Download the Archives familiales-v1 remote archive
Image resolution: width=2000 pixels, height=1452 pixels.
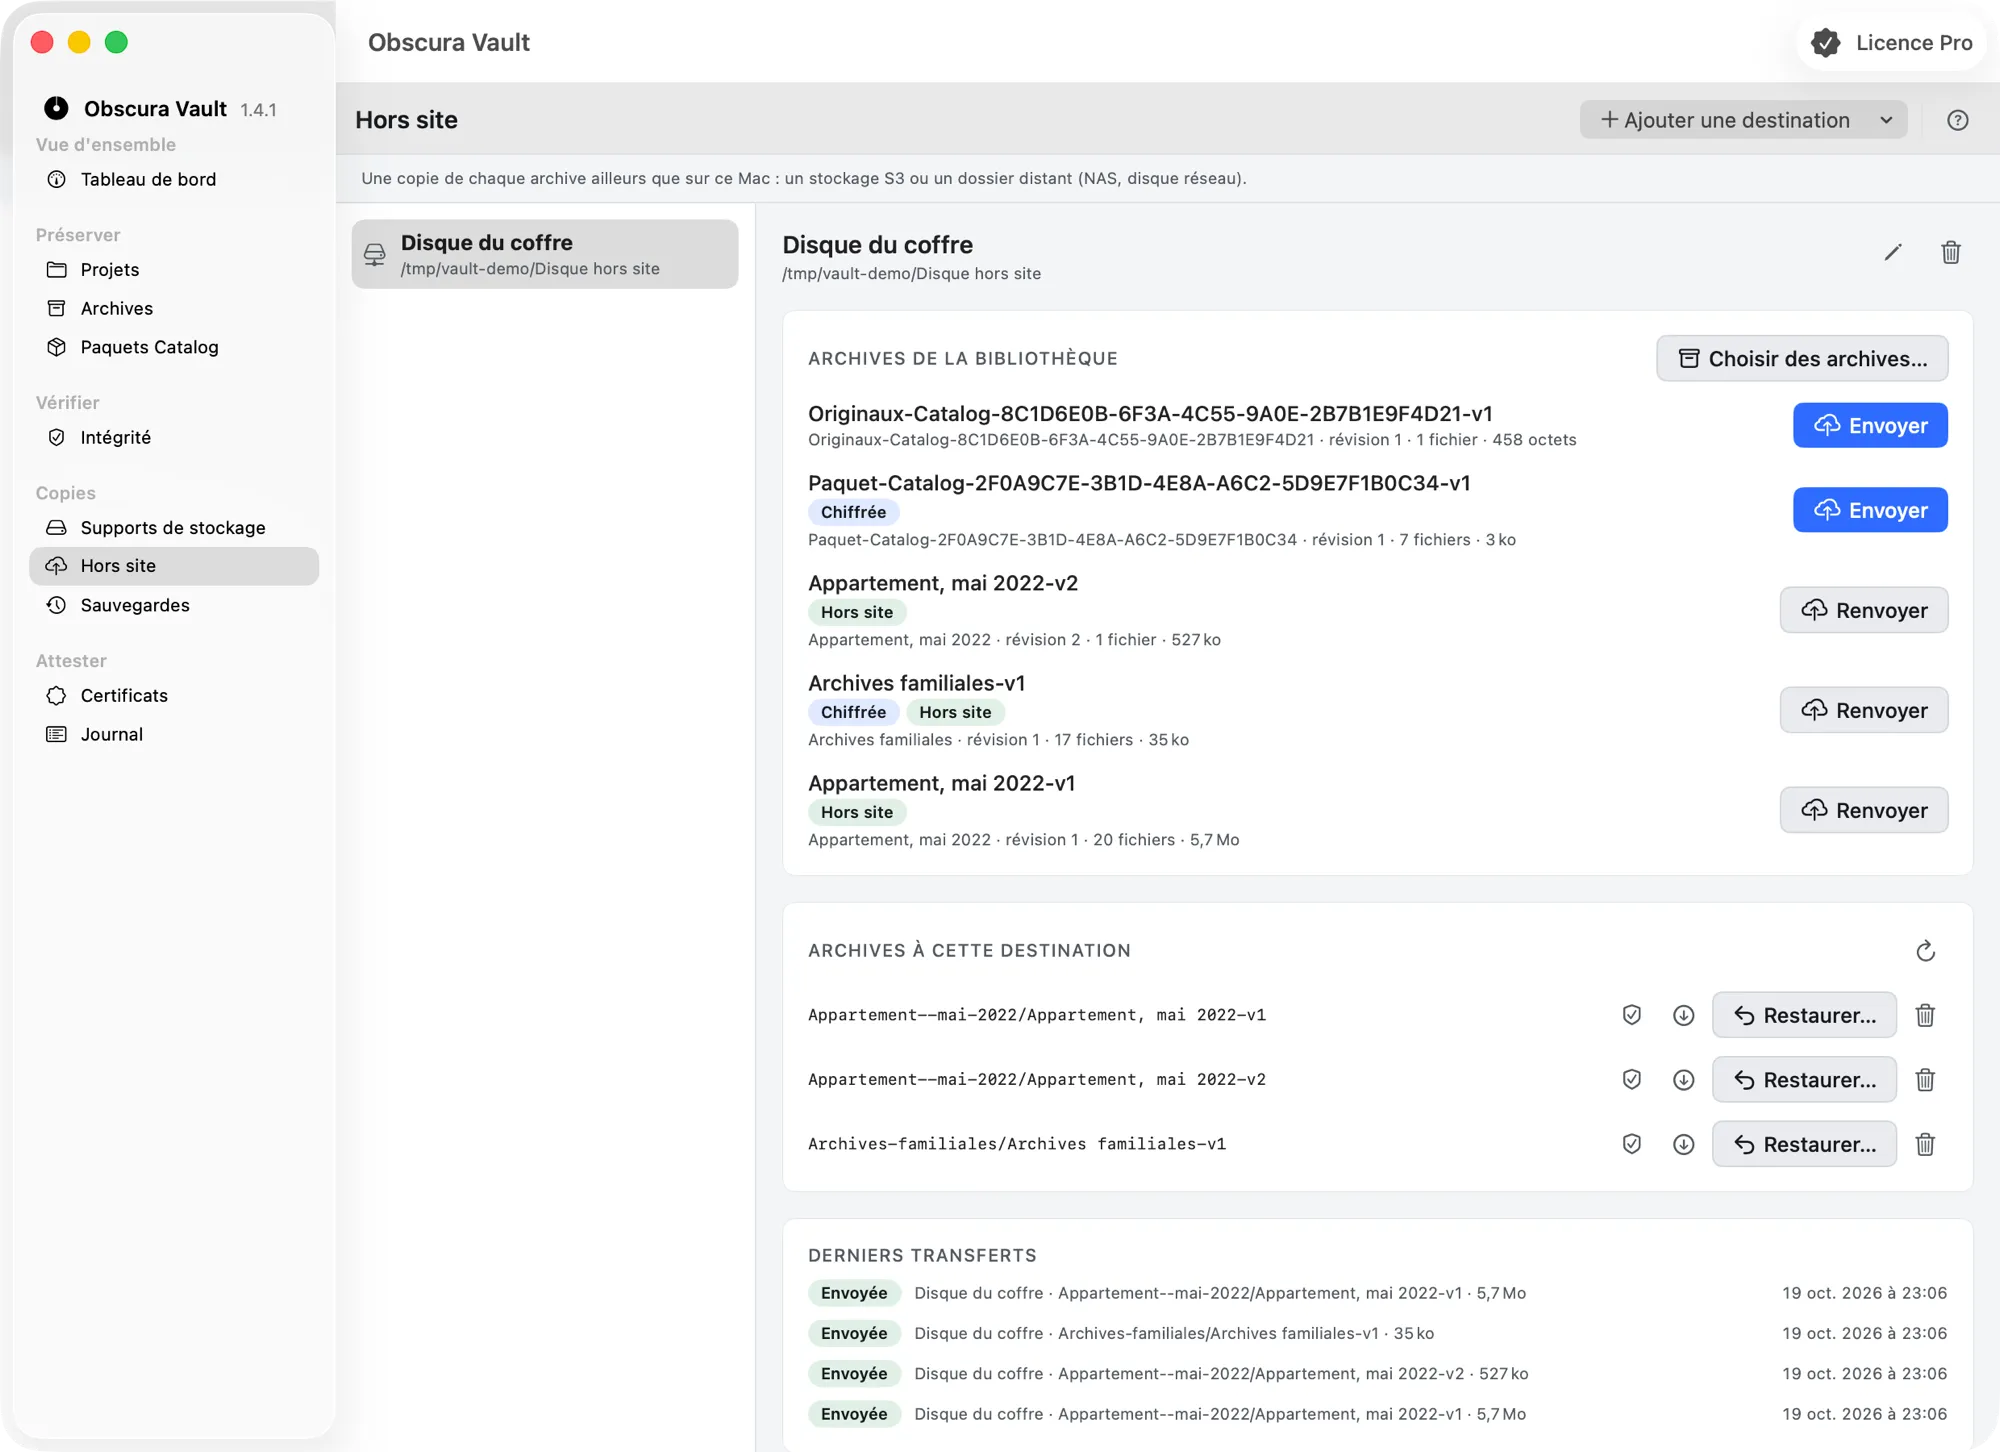pos(1683,1144)
